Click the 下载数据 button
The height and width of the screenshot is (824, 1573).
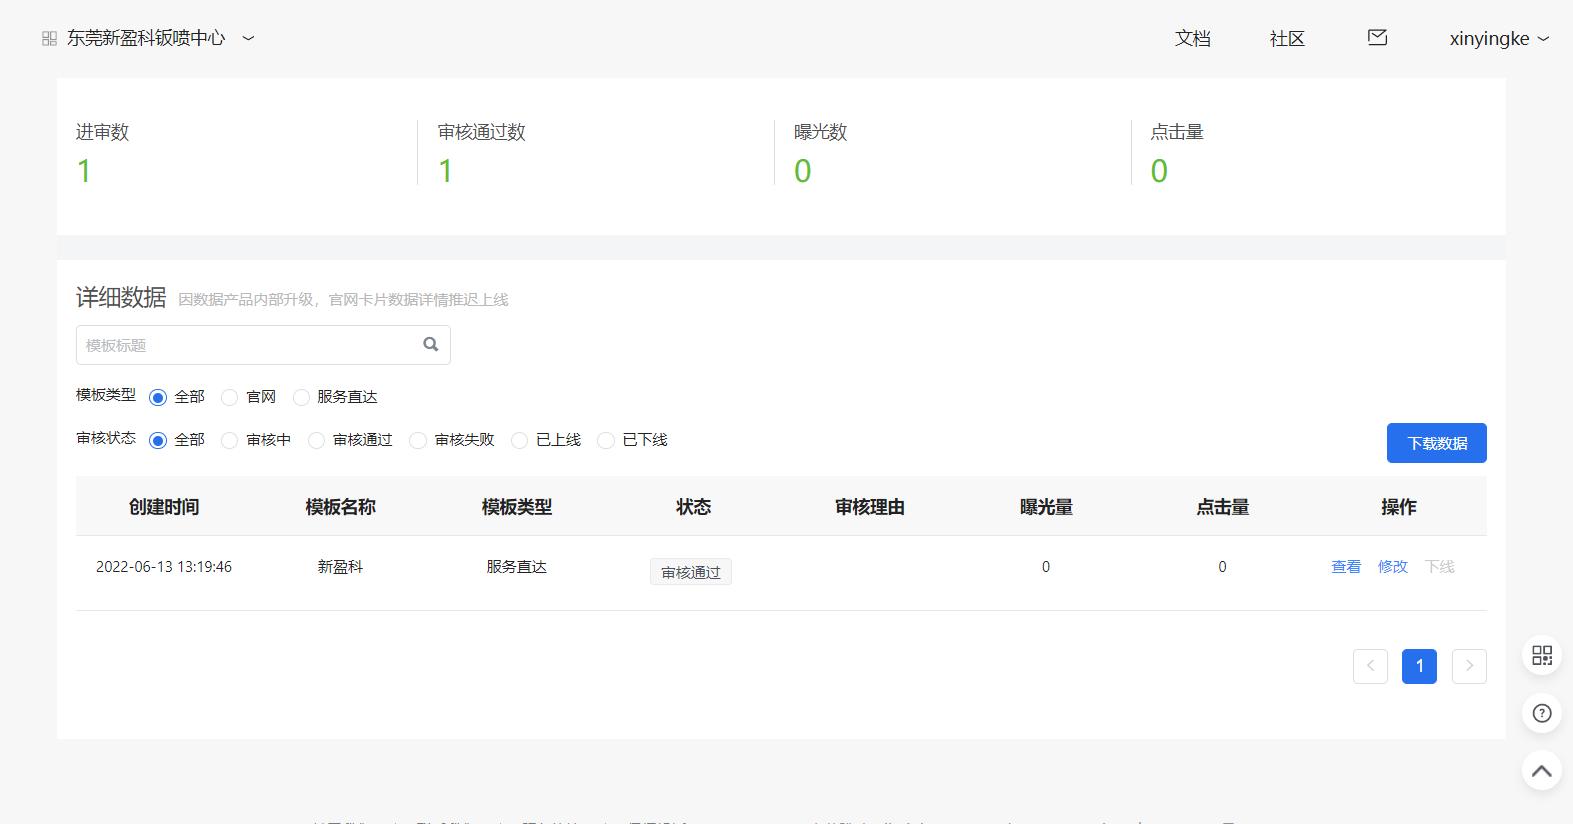[1436, 443]
